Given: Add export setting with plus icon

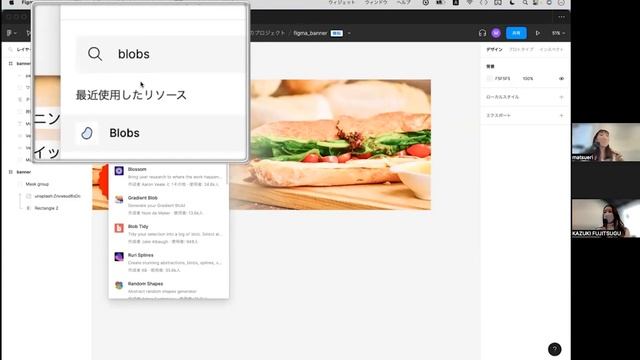Looking at the screenshot, I should point(561,116).
